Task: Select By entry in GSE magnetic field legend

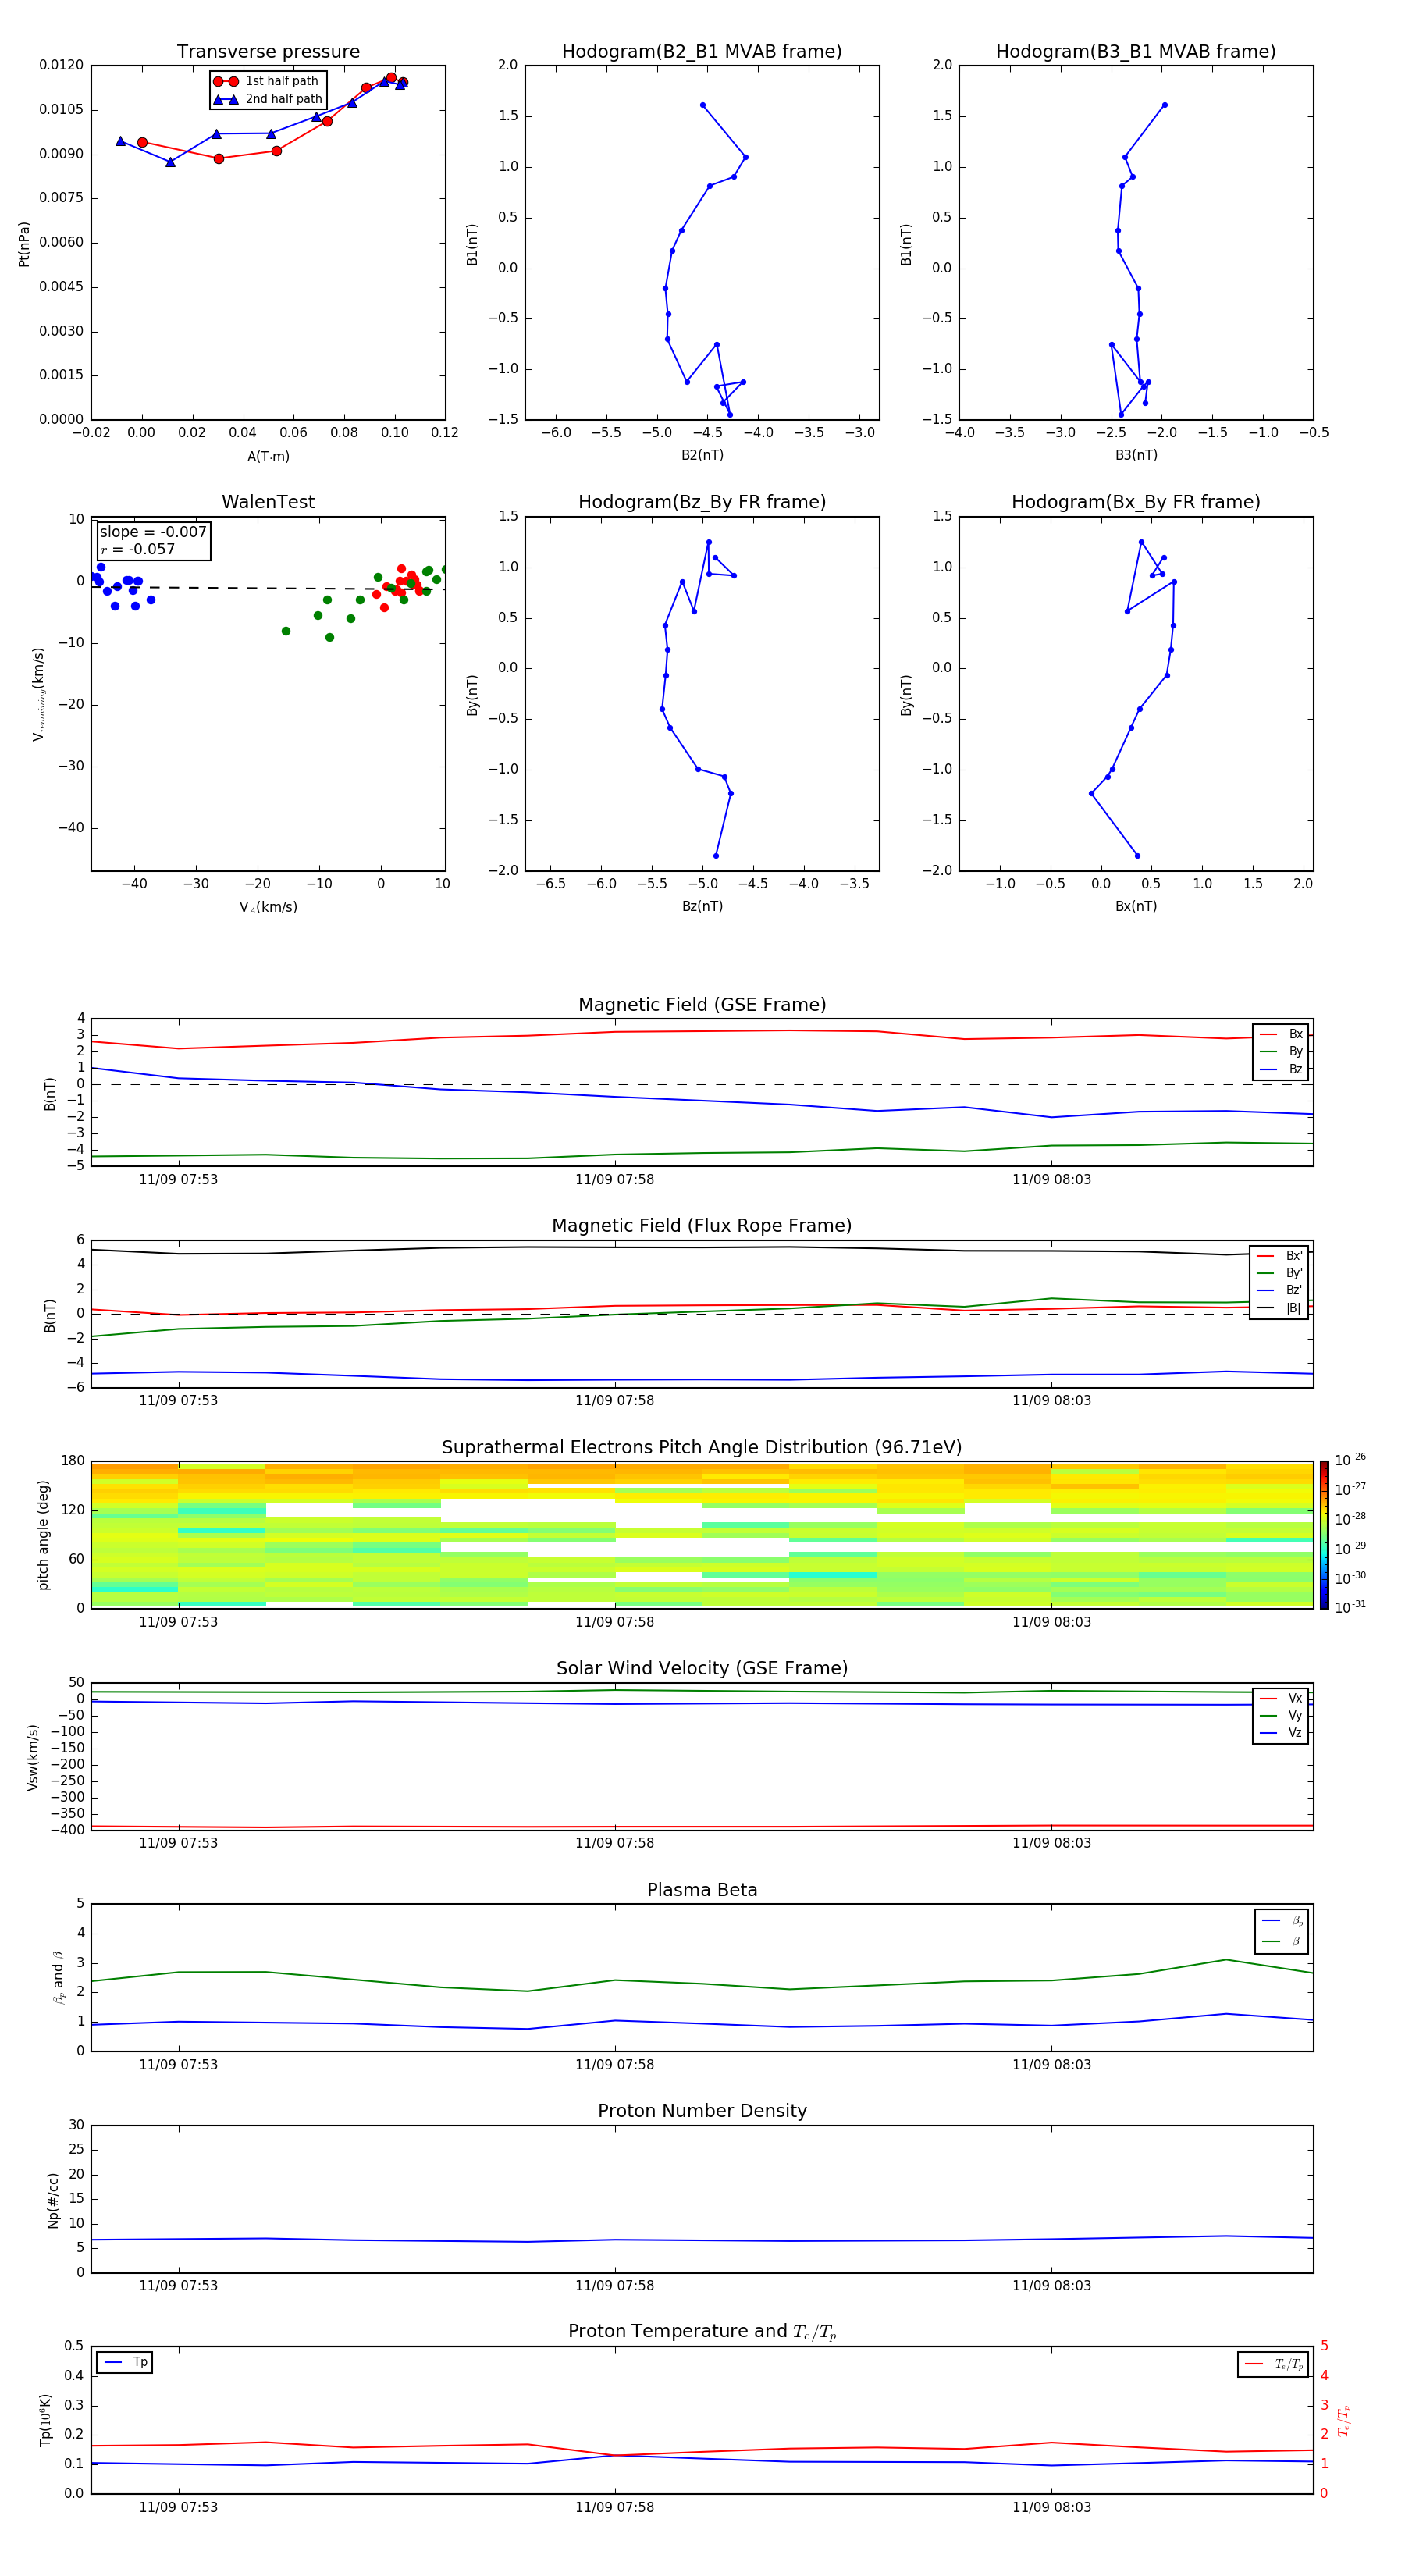Action: pos(1281,1051)
